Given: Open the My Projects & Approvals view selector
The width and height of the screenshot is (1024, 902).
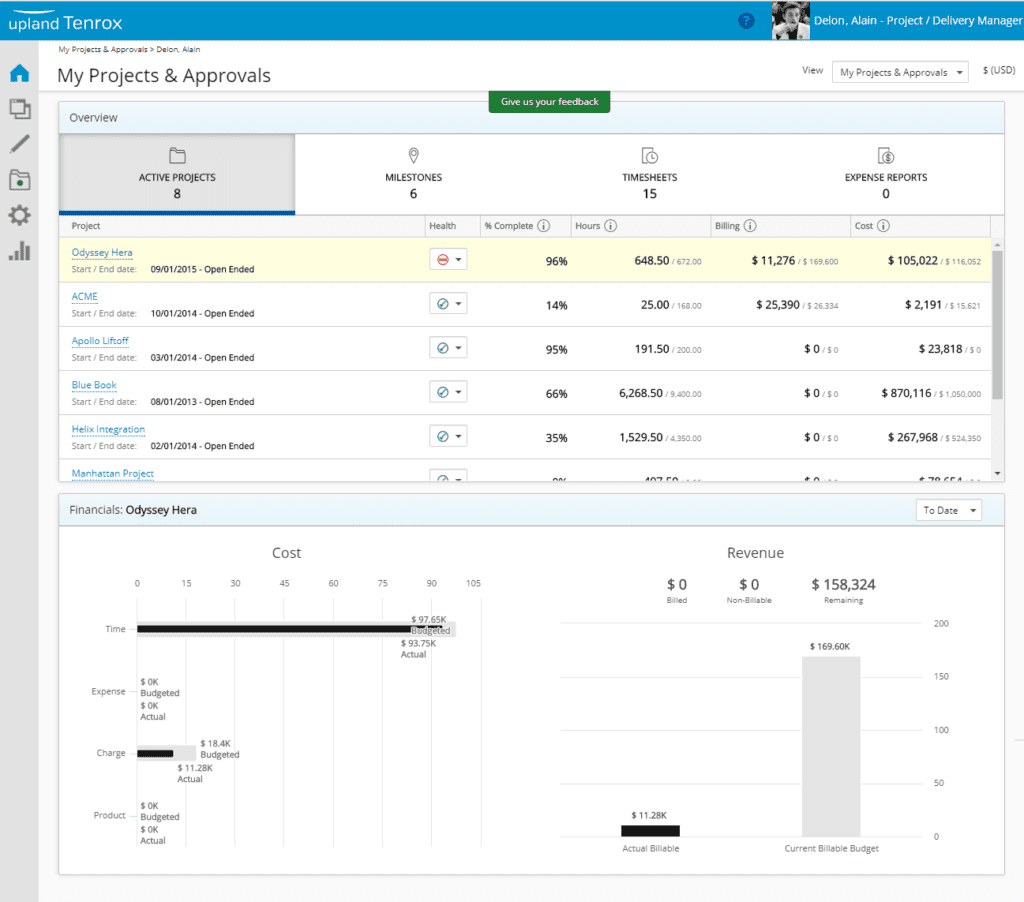Looking at the screenshot, I should [899, 71].
